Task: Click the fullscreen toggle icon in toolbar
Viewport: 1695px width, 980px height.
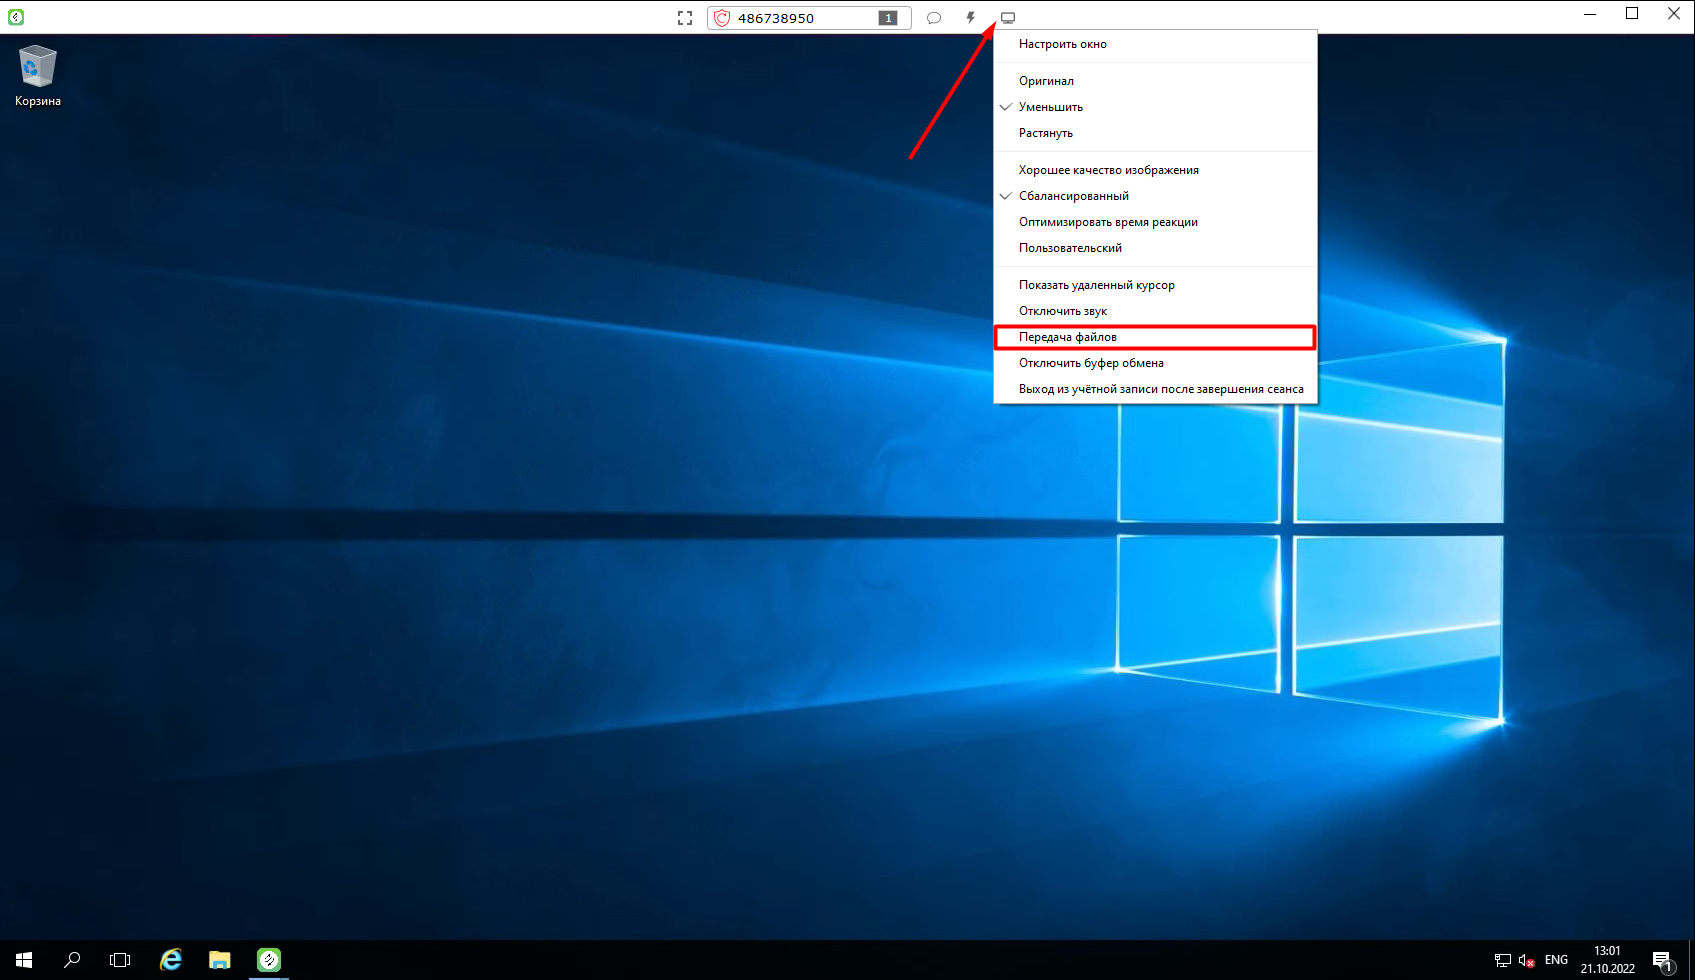Action: coord(685,18)
